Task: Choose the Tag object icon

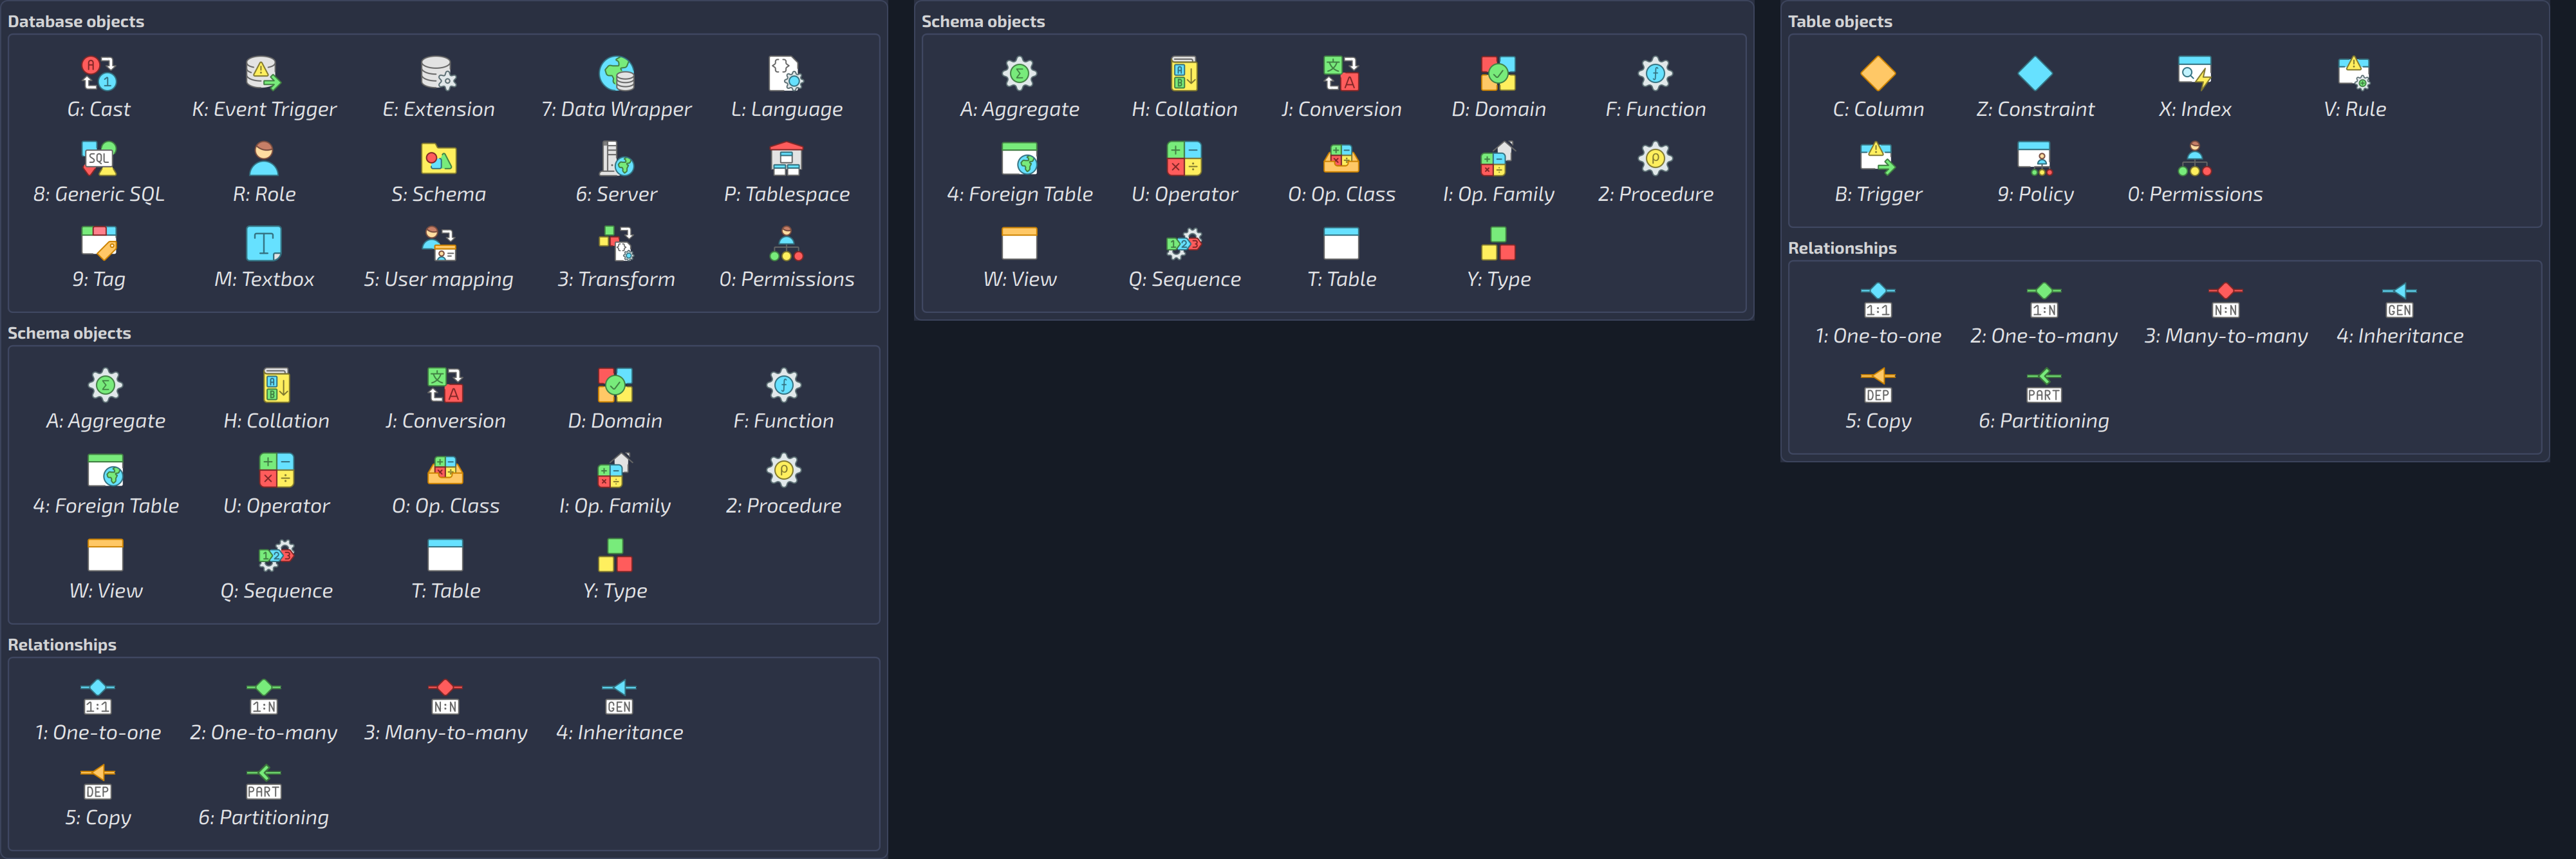Action: coord(98,244)
